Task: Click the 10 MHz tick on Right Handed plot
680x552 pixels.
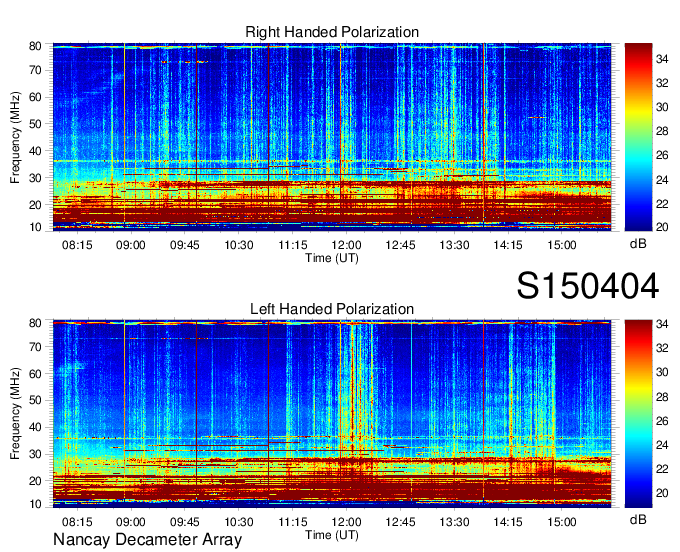Action: coord(35,227)
